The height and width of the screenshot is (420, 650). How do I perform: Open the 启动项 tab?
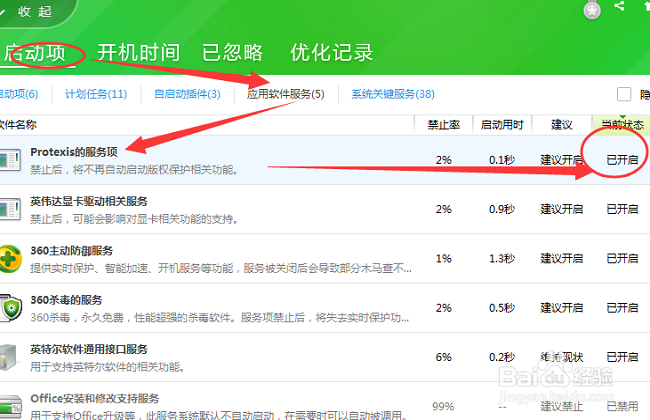pos(35,53)
